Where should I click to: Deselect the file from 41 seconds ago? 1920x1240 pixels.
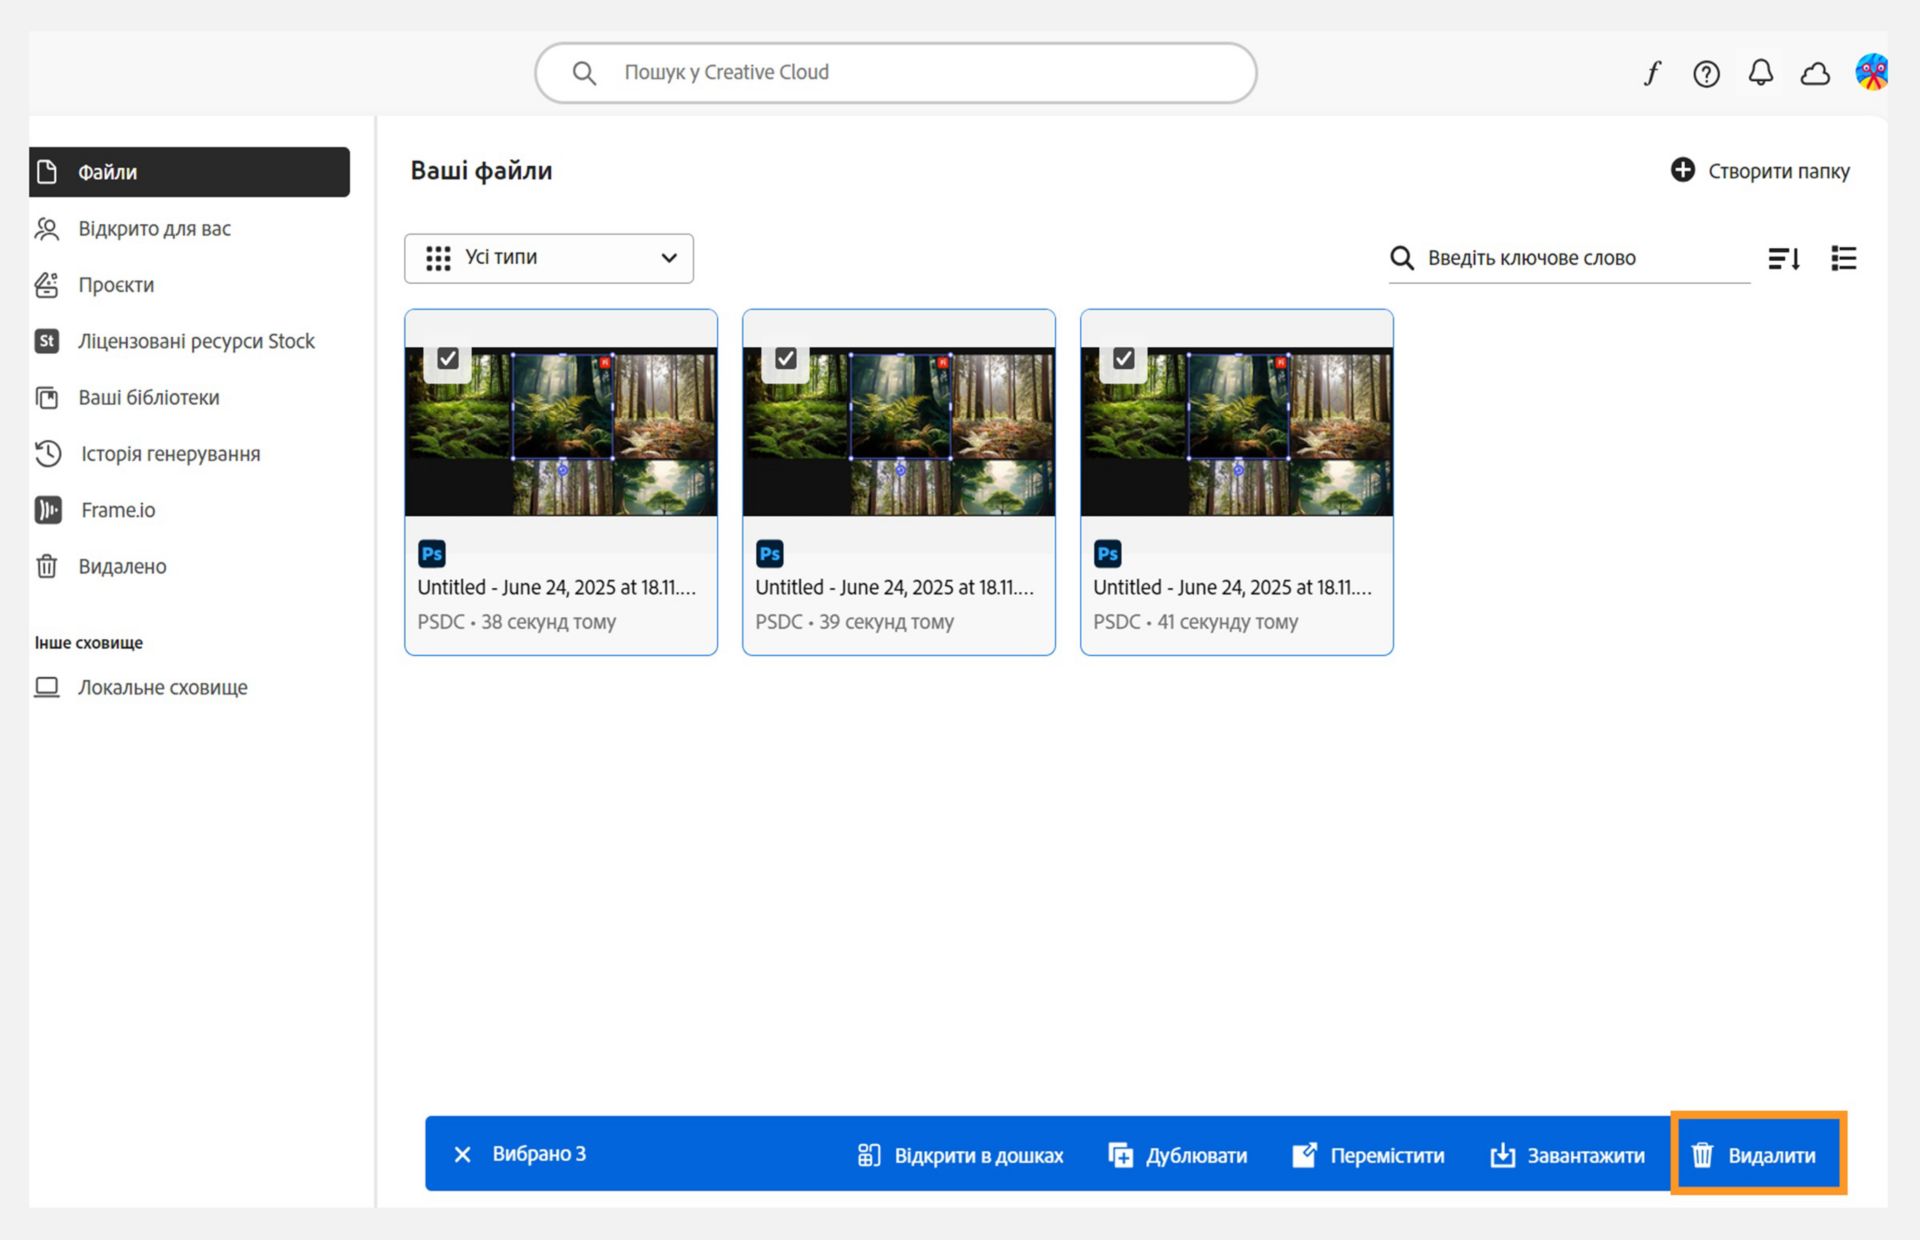(x=1124, y=358)
